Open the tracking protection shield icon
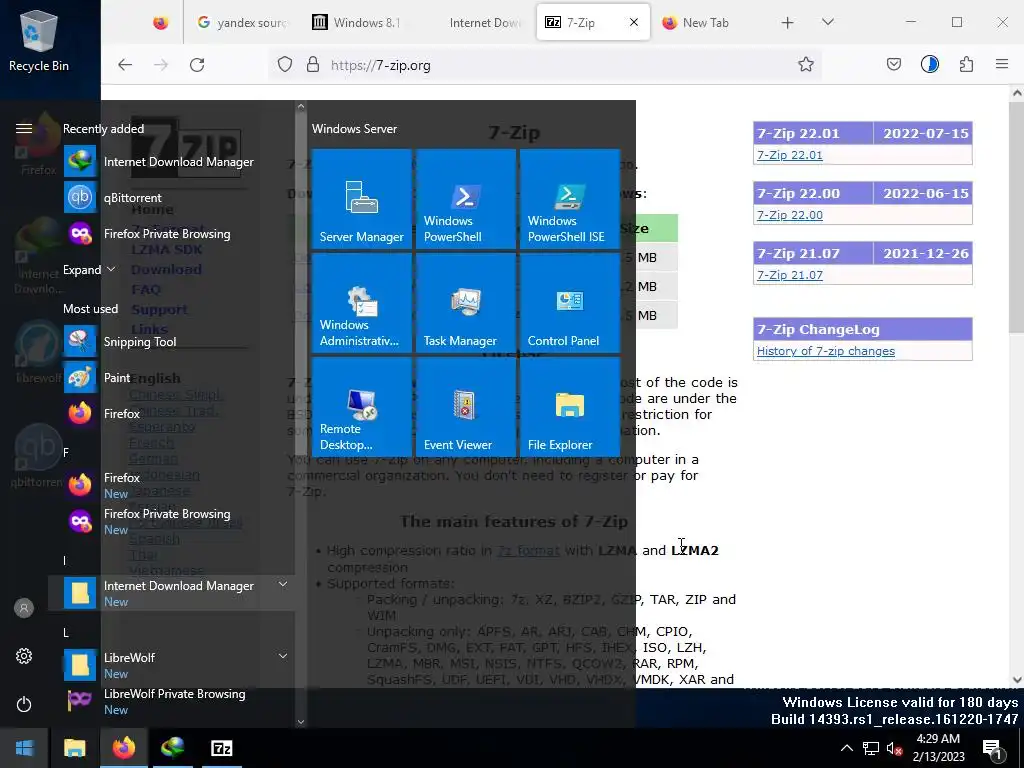The image size is (1024, 768). tap(285, 65)
